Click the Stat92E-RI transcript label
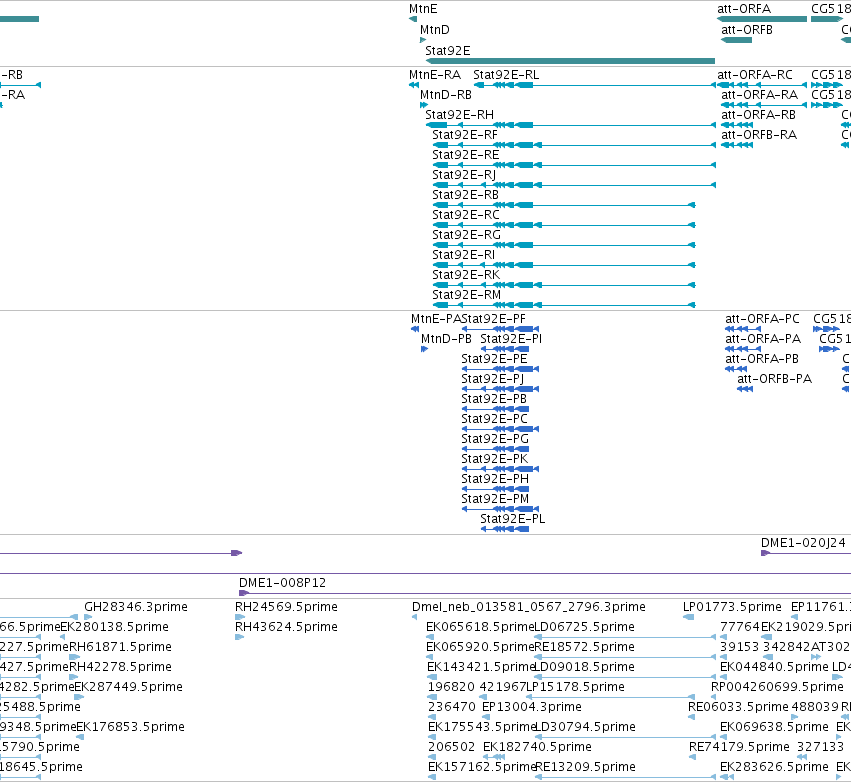The width and height of the screenshot is (851, 782). pyautogui.click(x=463, y=255)
